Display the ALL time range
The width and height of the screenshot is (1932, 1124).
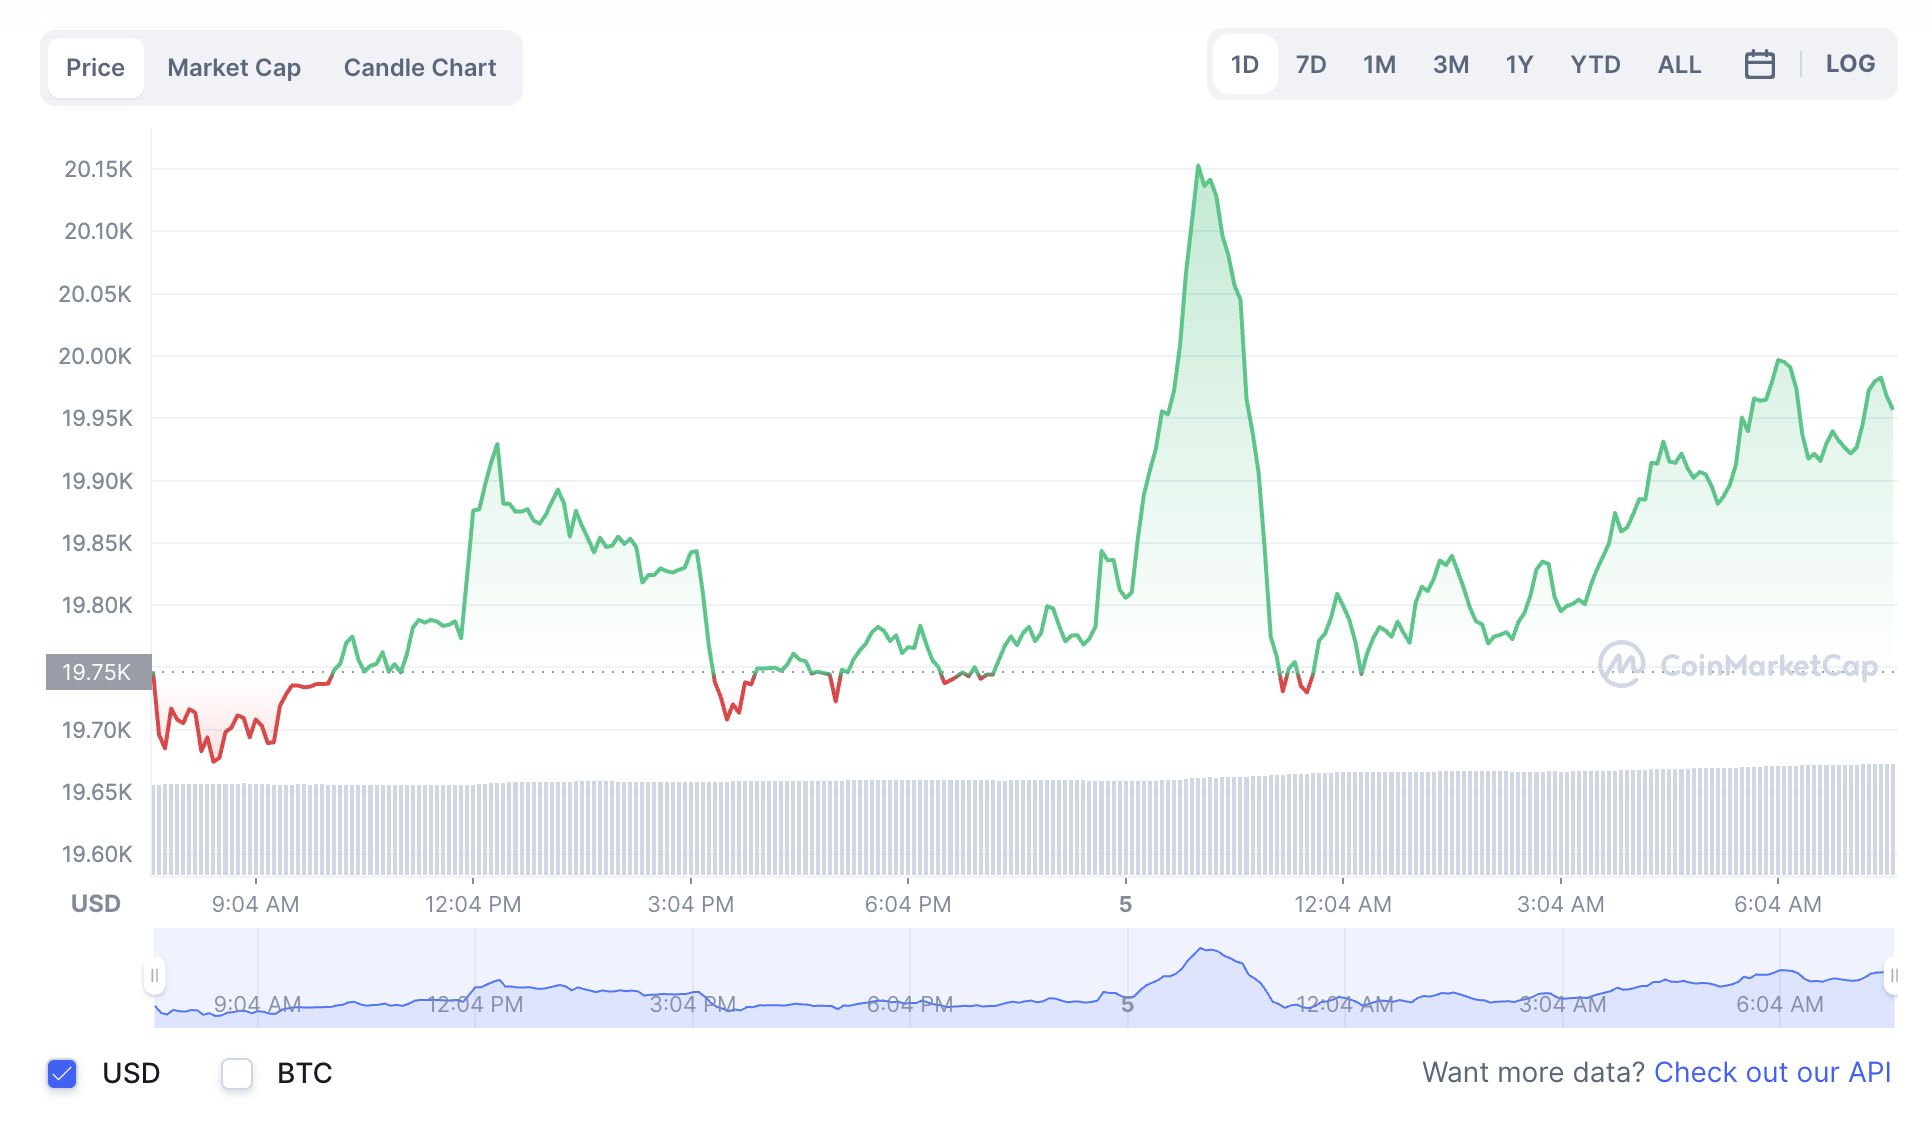point(1679,65)
